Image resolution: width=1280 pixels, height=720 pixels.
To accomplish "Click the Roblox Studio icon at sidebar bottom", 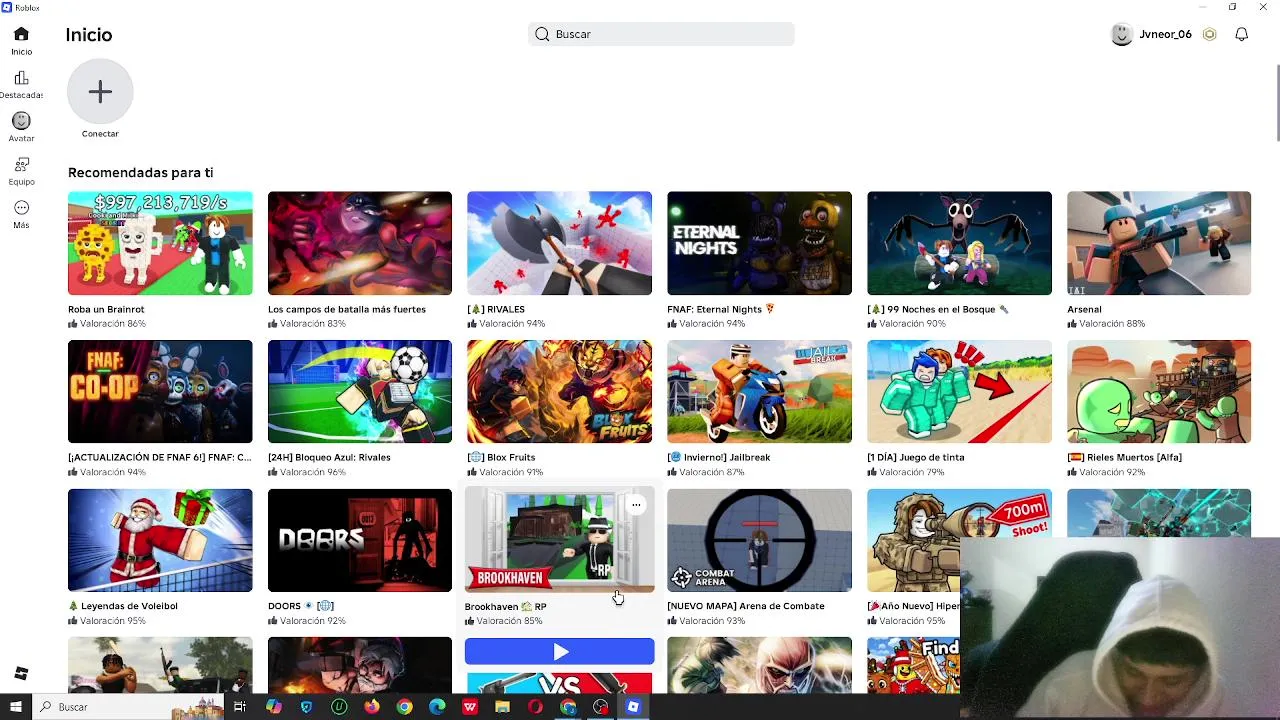I will [21, 673].
